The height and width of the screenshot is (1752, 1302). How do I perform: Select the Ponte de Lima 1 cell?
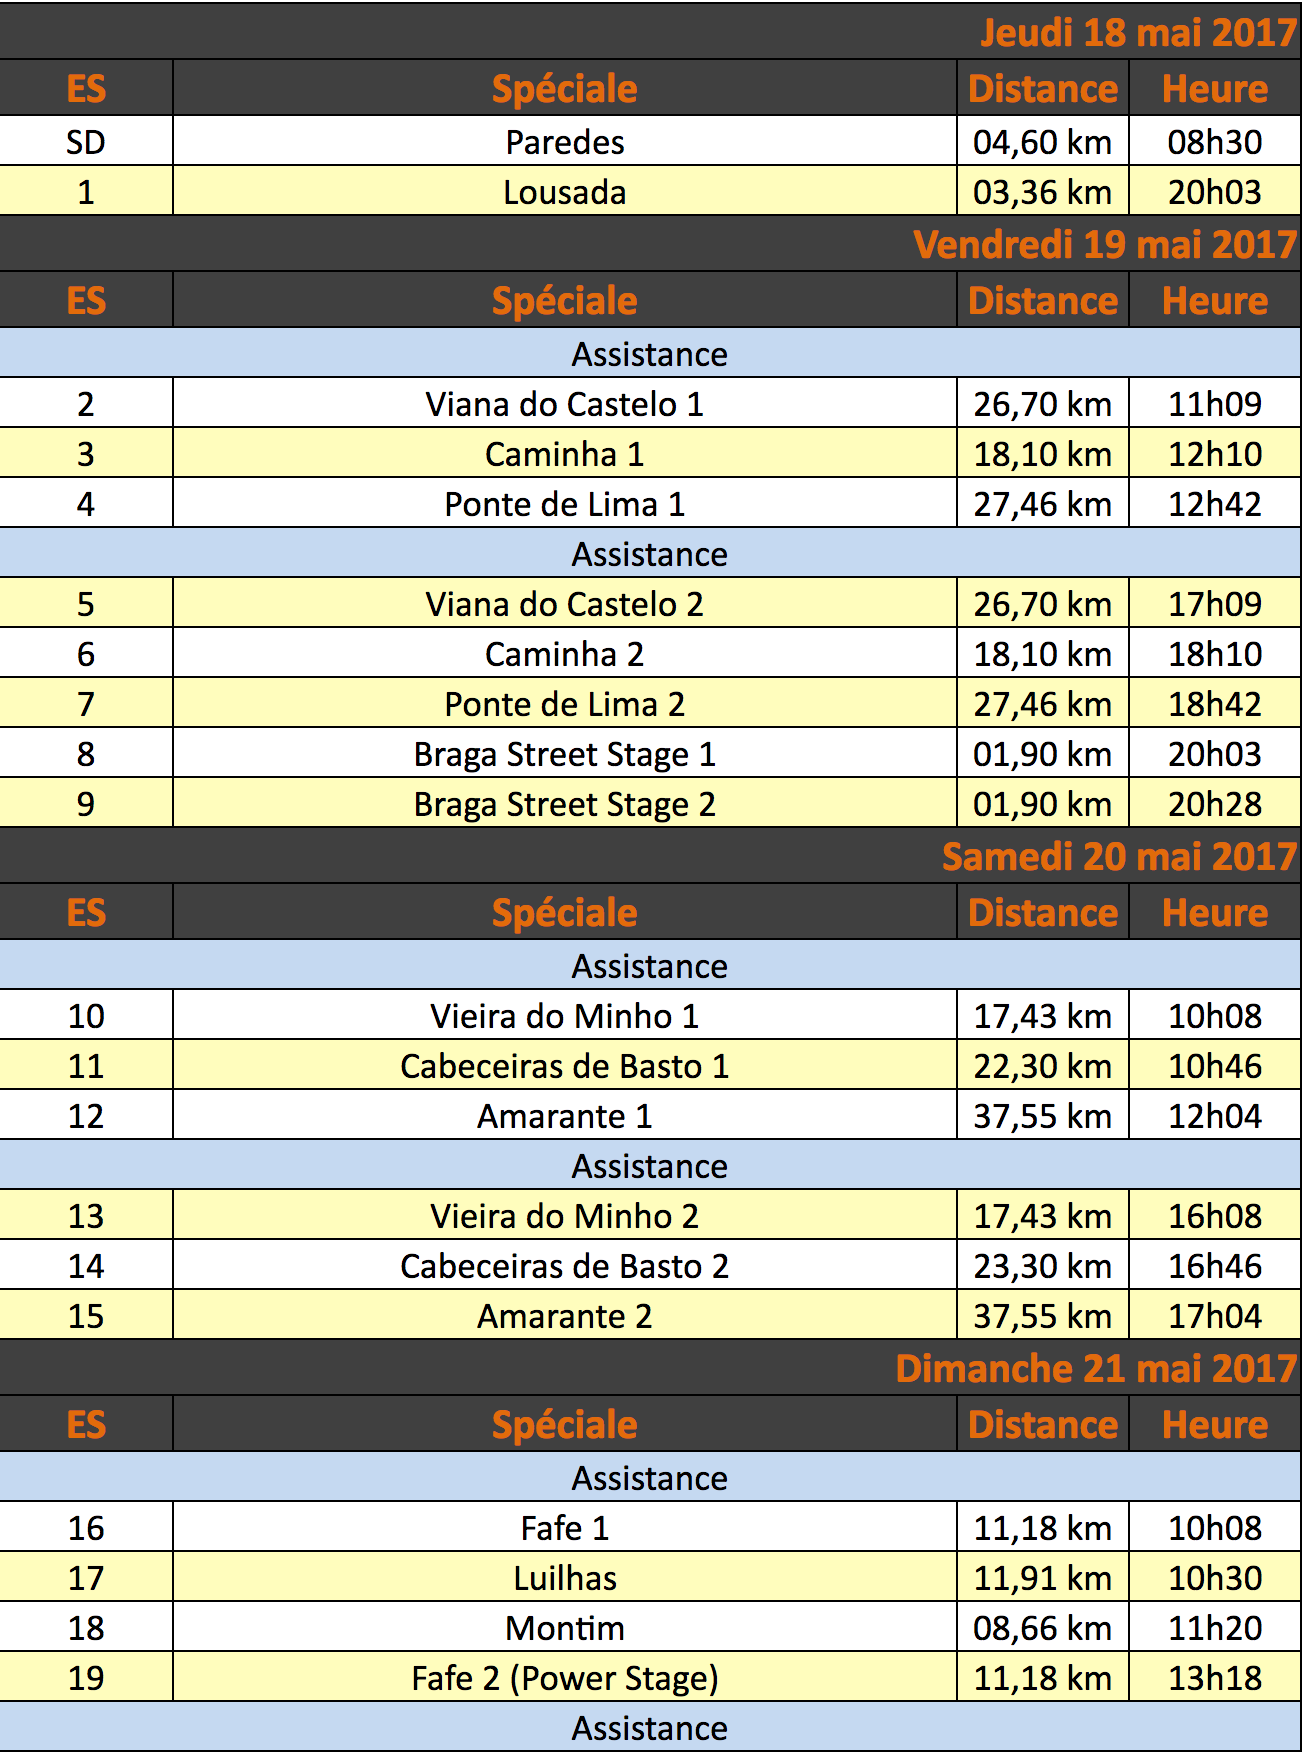click(565, 503)
